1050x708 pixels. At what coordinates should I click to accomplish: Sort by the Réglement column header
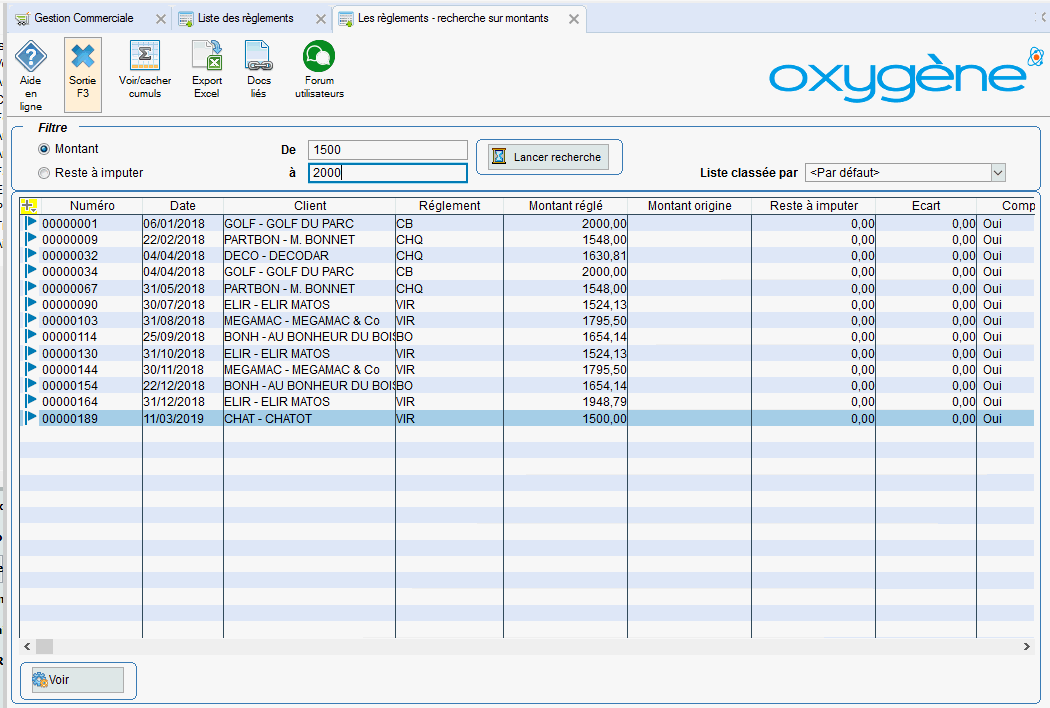[449, 206]
